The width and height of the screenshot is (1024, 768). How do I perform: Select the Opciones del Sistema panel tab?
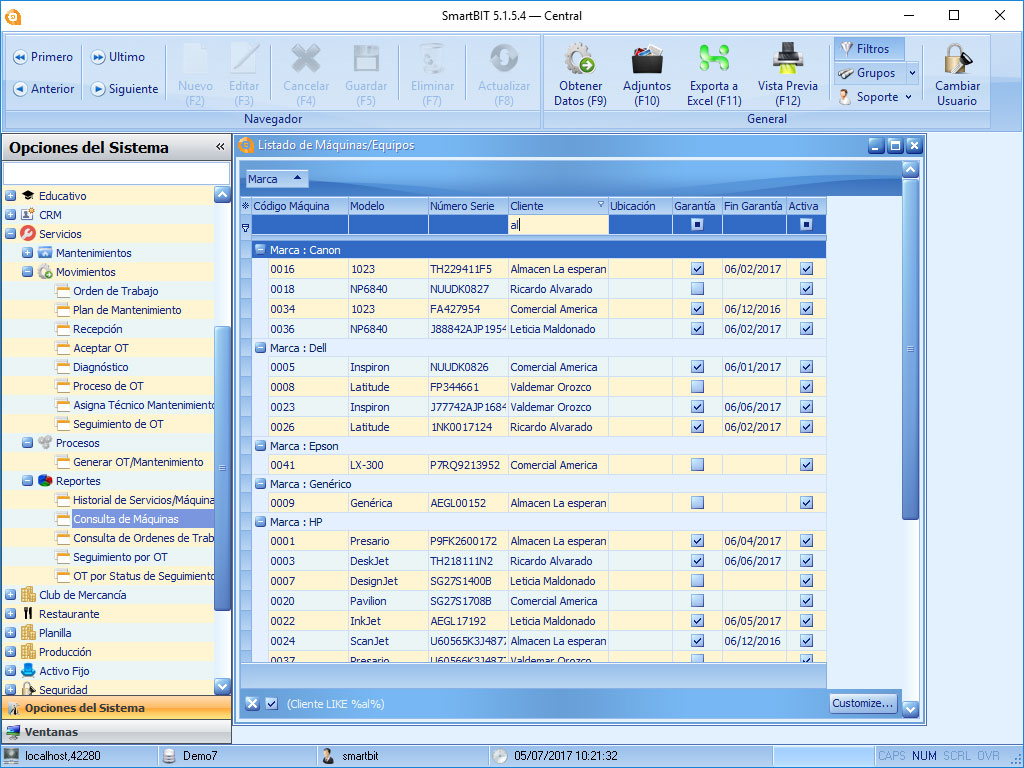pos(116,708)
